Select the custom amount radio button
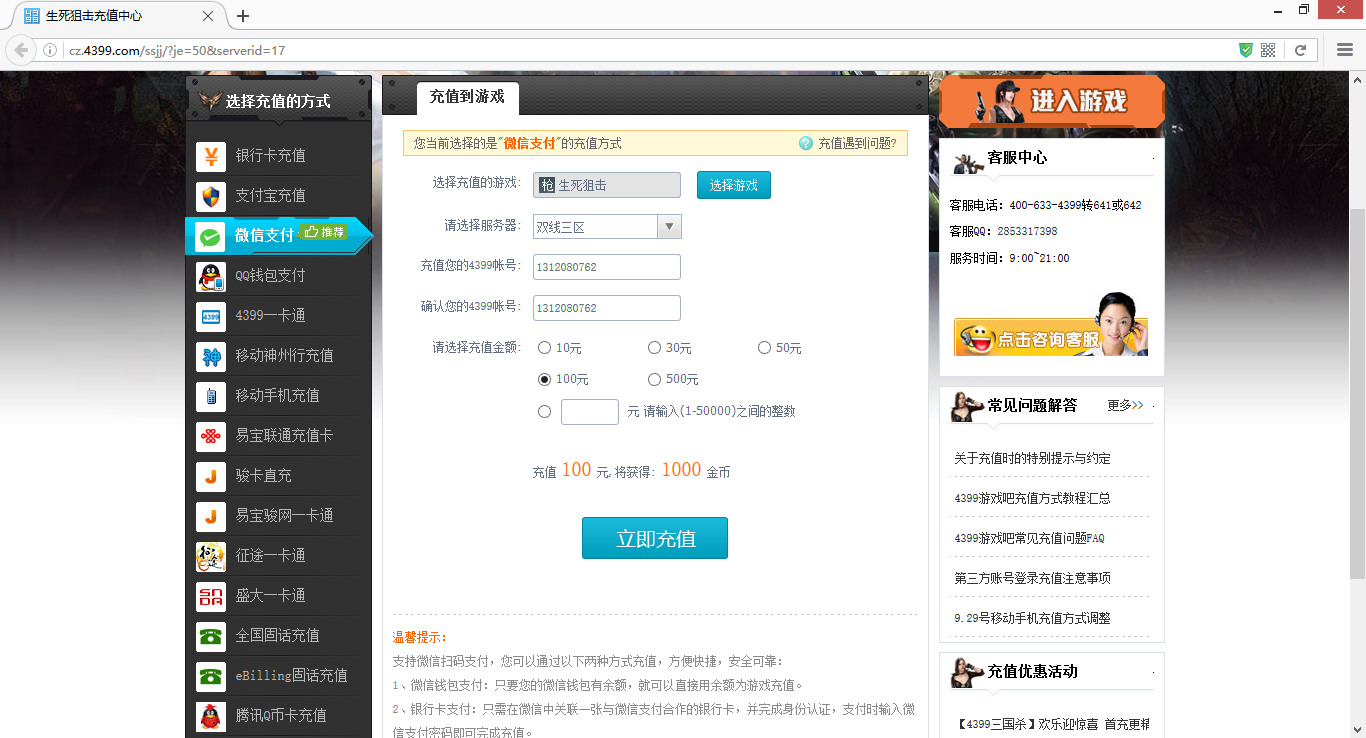Image resolution: width=1366 pixels, height=738 pixels. pyautogui.click(x=544, y=411)
